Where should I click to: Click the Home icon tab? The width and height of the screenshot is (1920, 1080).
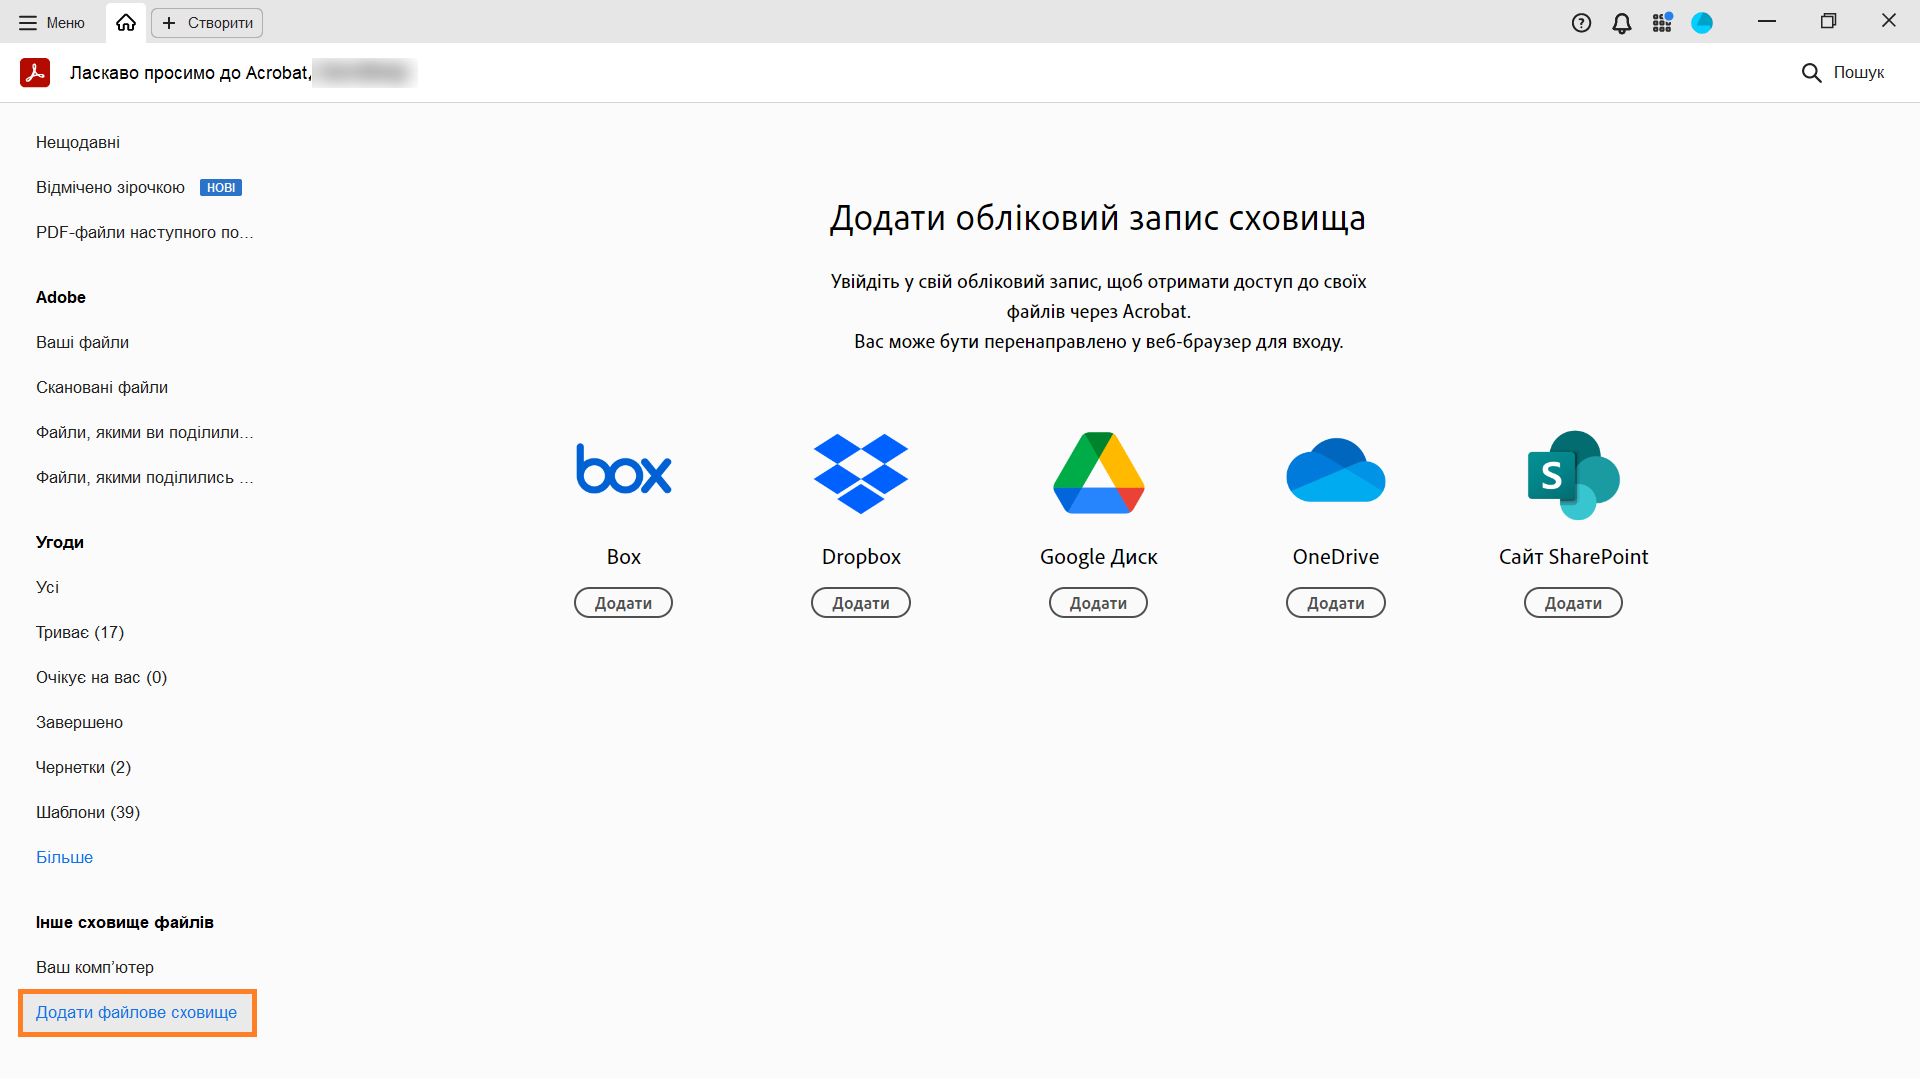click(126, 22)
